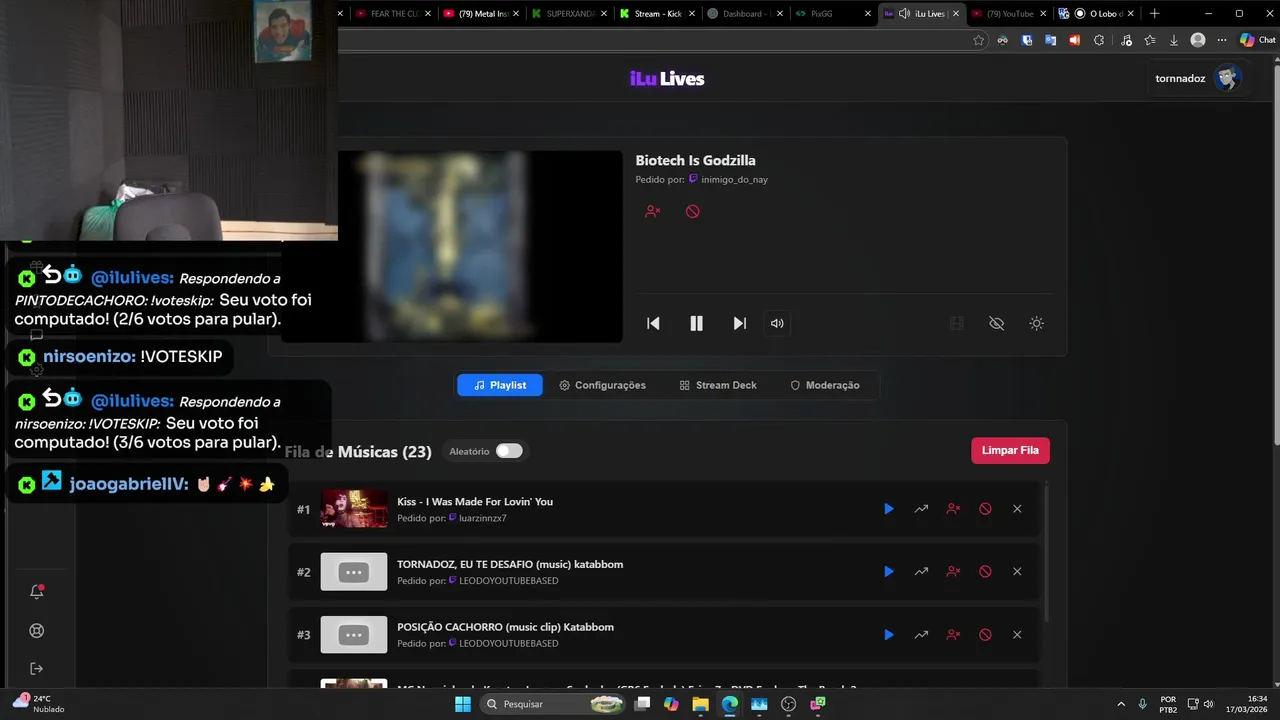Bookmark this page with the star icon

point(978,40)
